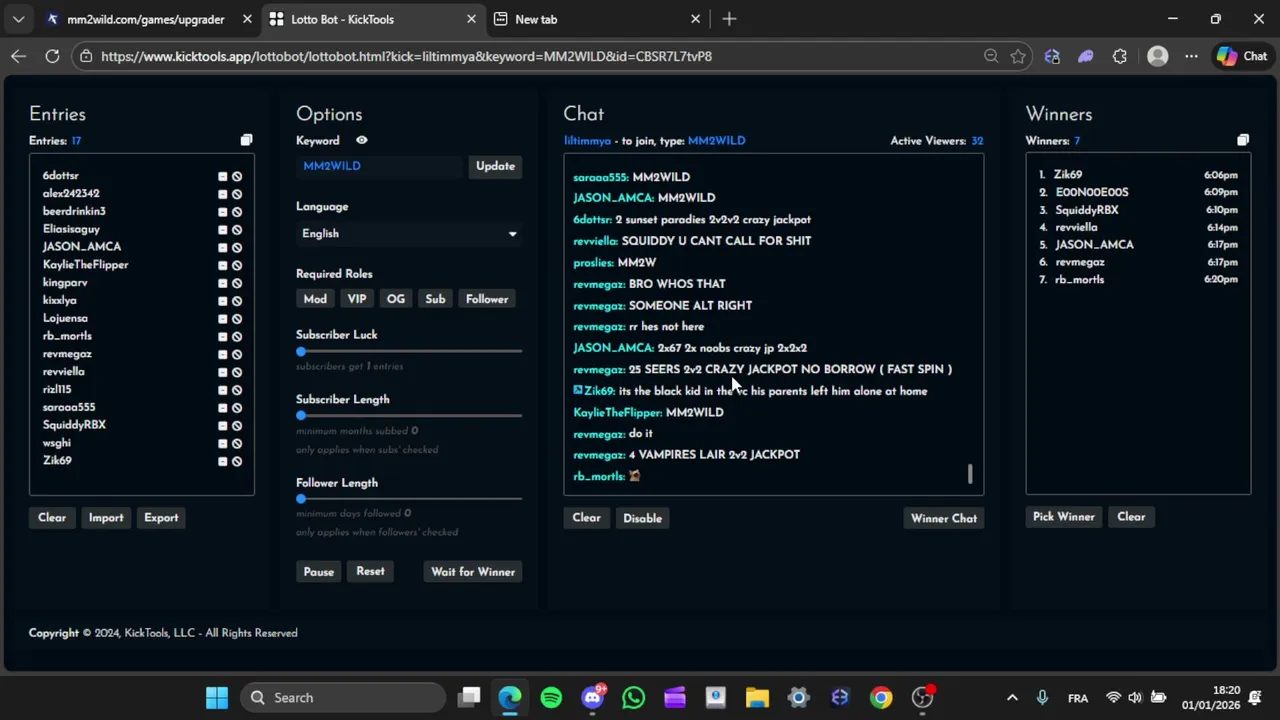Open the Copilot Chat button
1280x720 pixels.
(1242, 57)
